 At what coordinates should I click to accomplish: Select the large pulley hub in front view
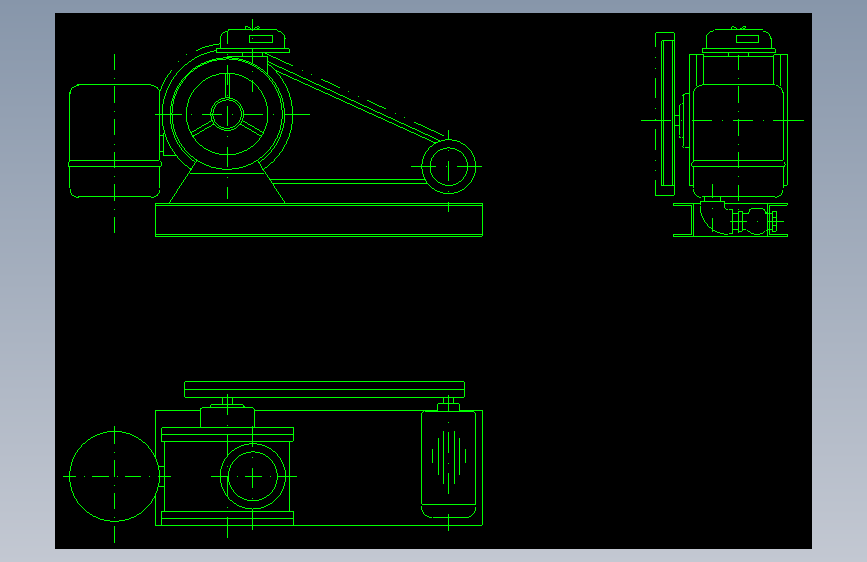pyautogui.click(x=227, y=115)
